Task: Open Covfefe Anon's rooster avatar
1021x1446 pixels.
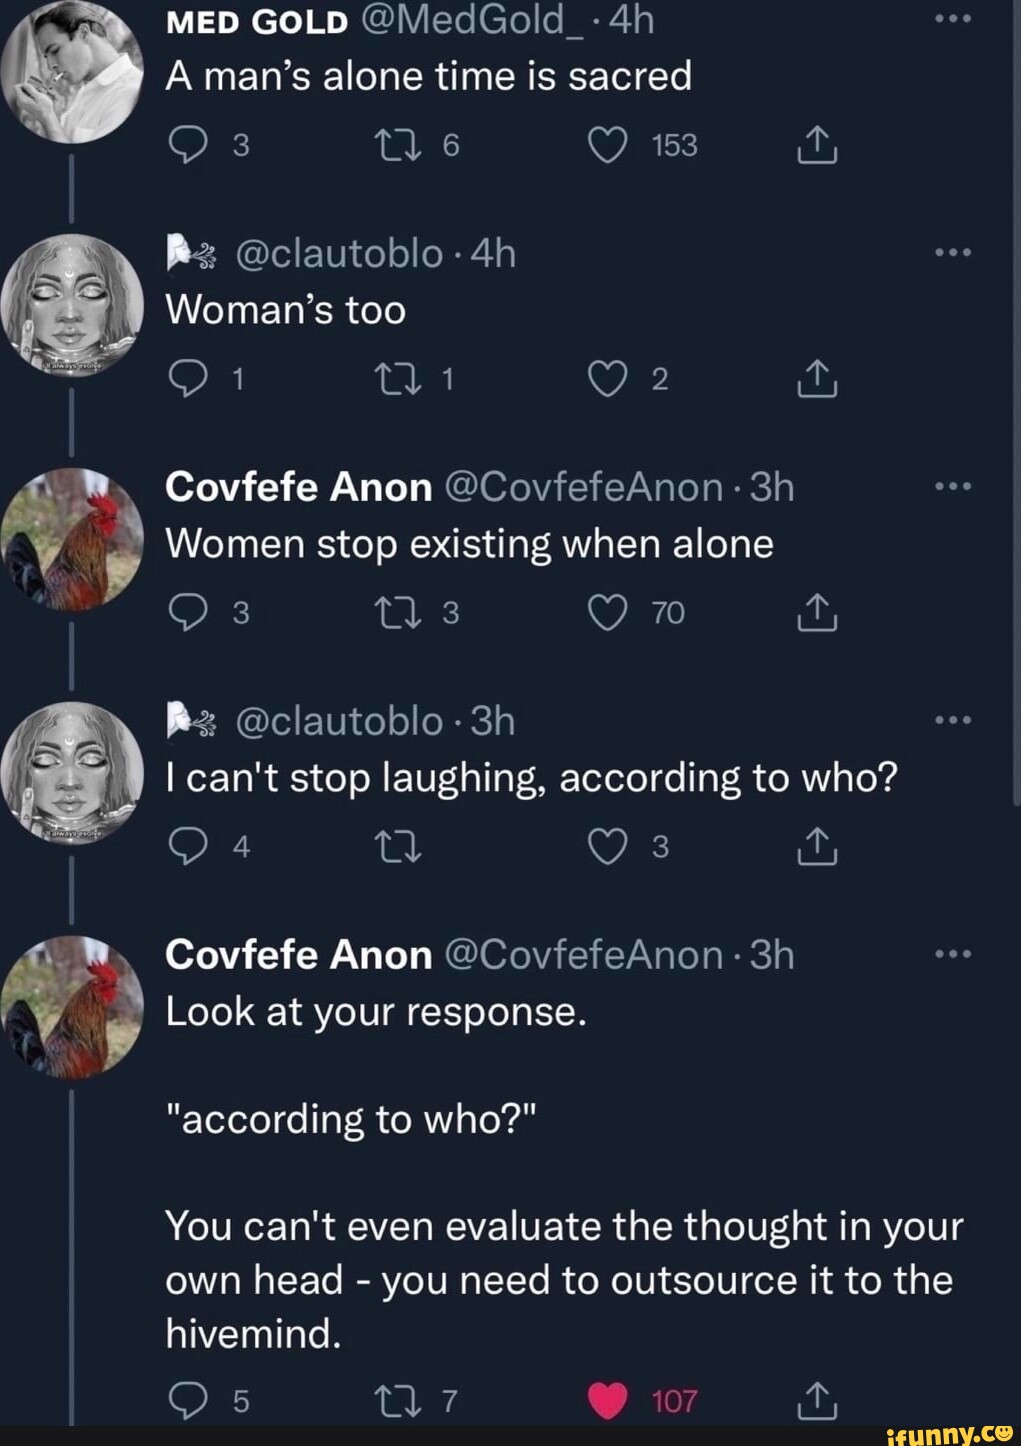Action: (x=74, y=540)
